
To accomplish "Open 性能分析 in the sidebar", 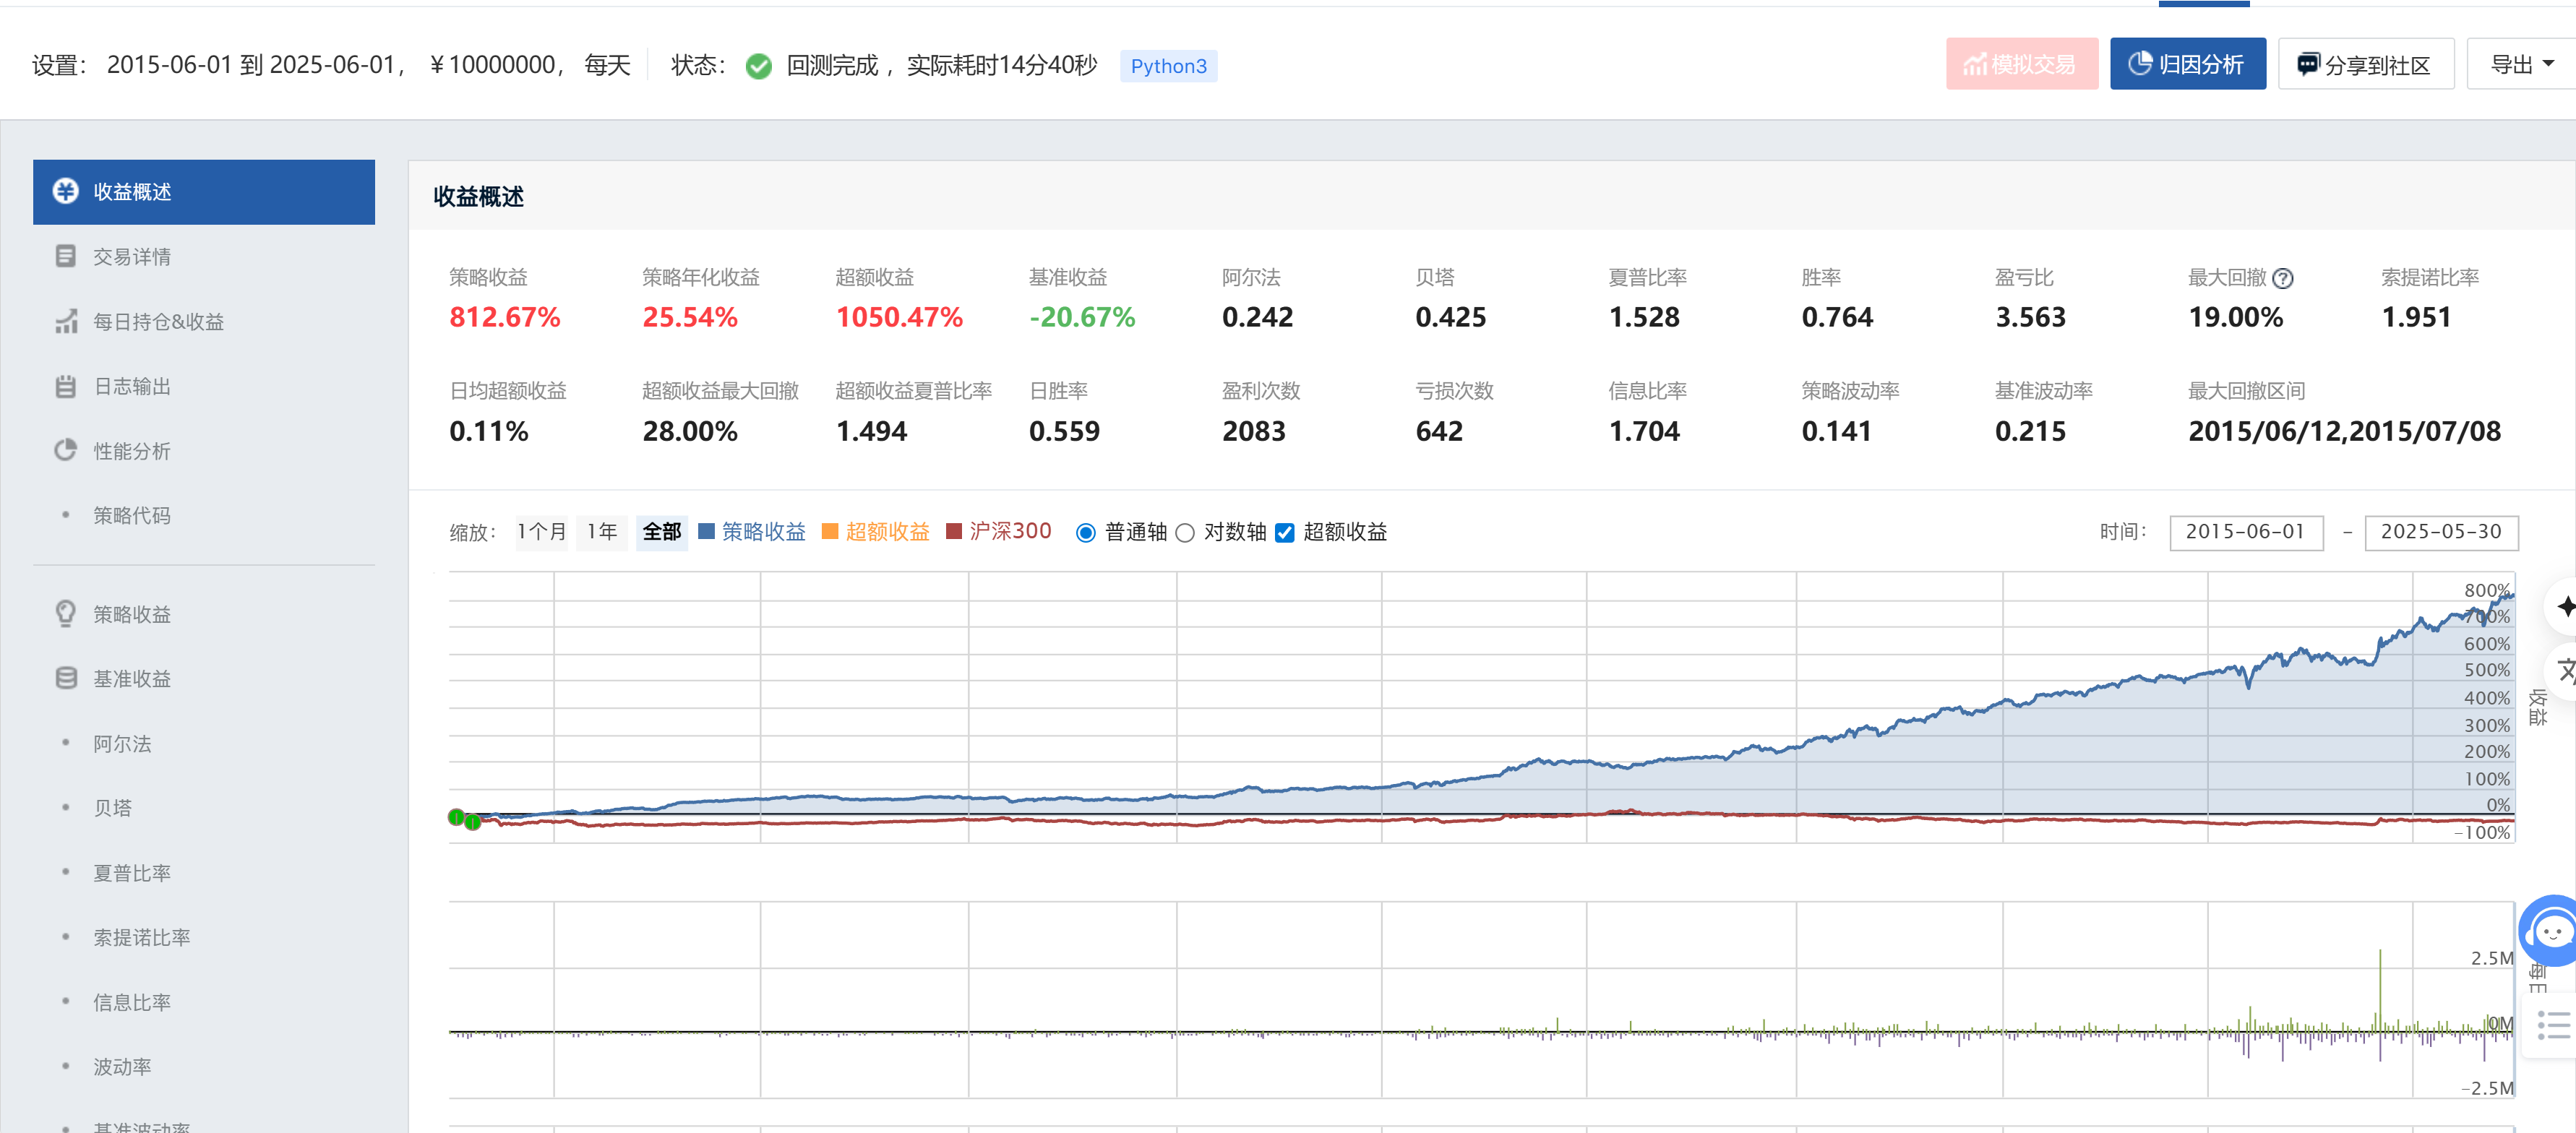I will tap(204, 451).
